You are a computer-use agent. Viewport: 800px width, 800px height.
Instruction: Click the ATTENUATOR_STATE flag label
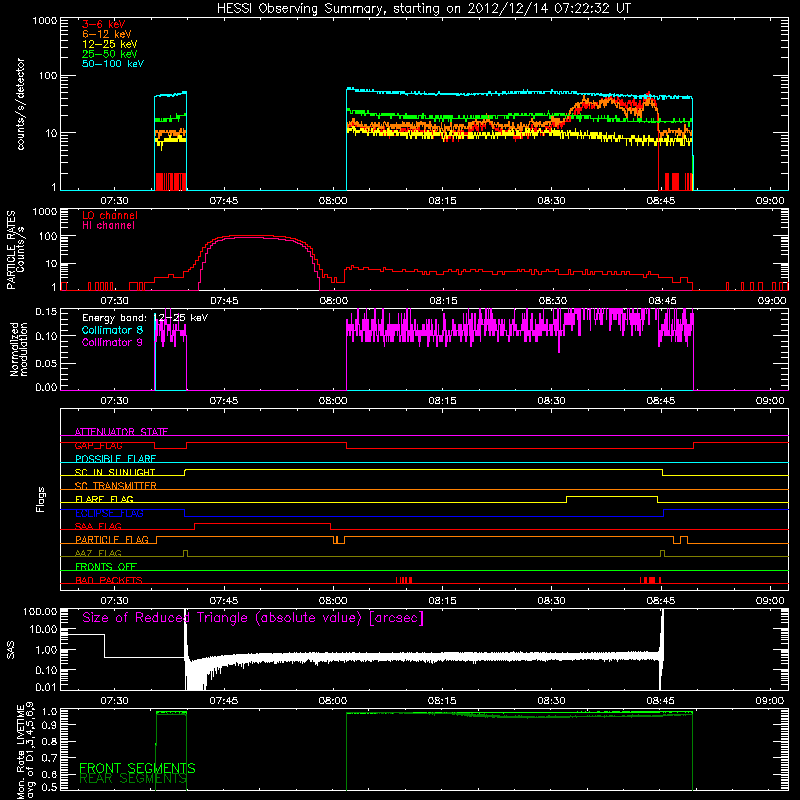[121, 432]
